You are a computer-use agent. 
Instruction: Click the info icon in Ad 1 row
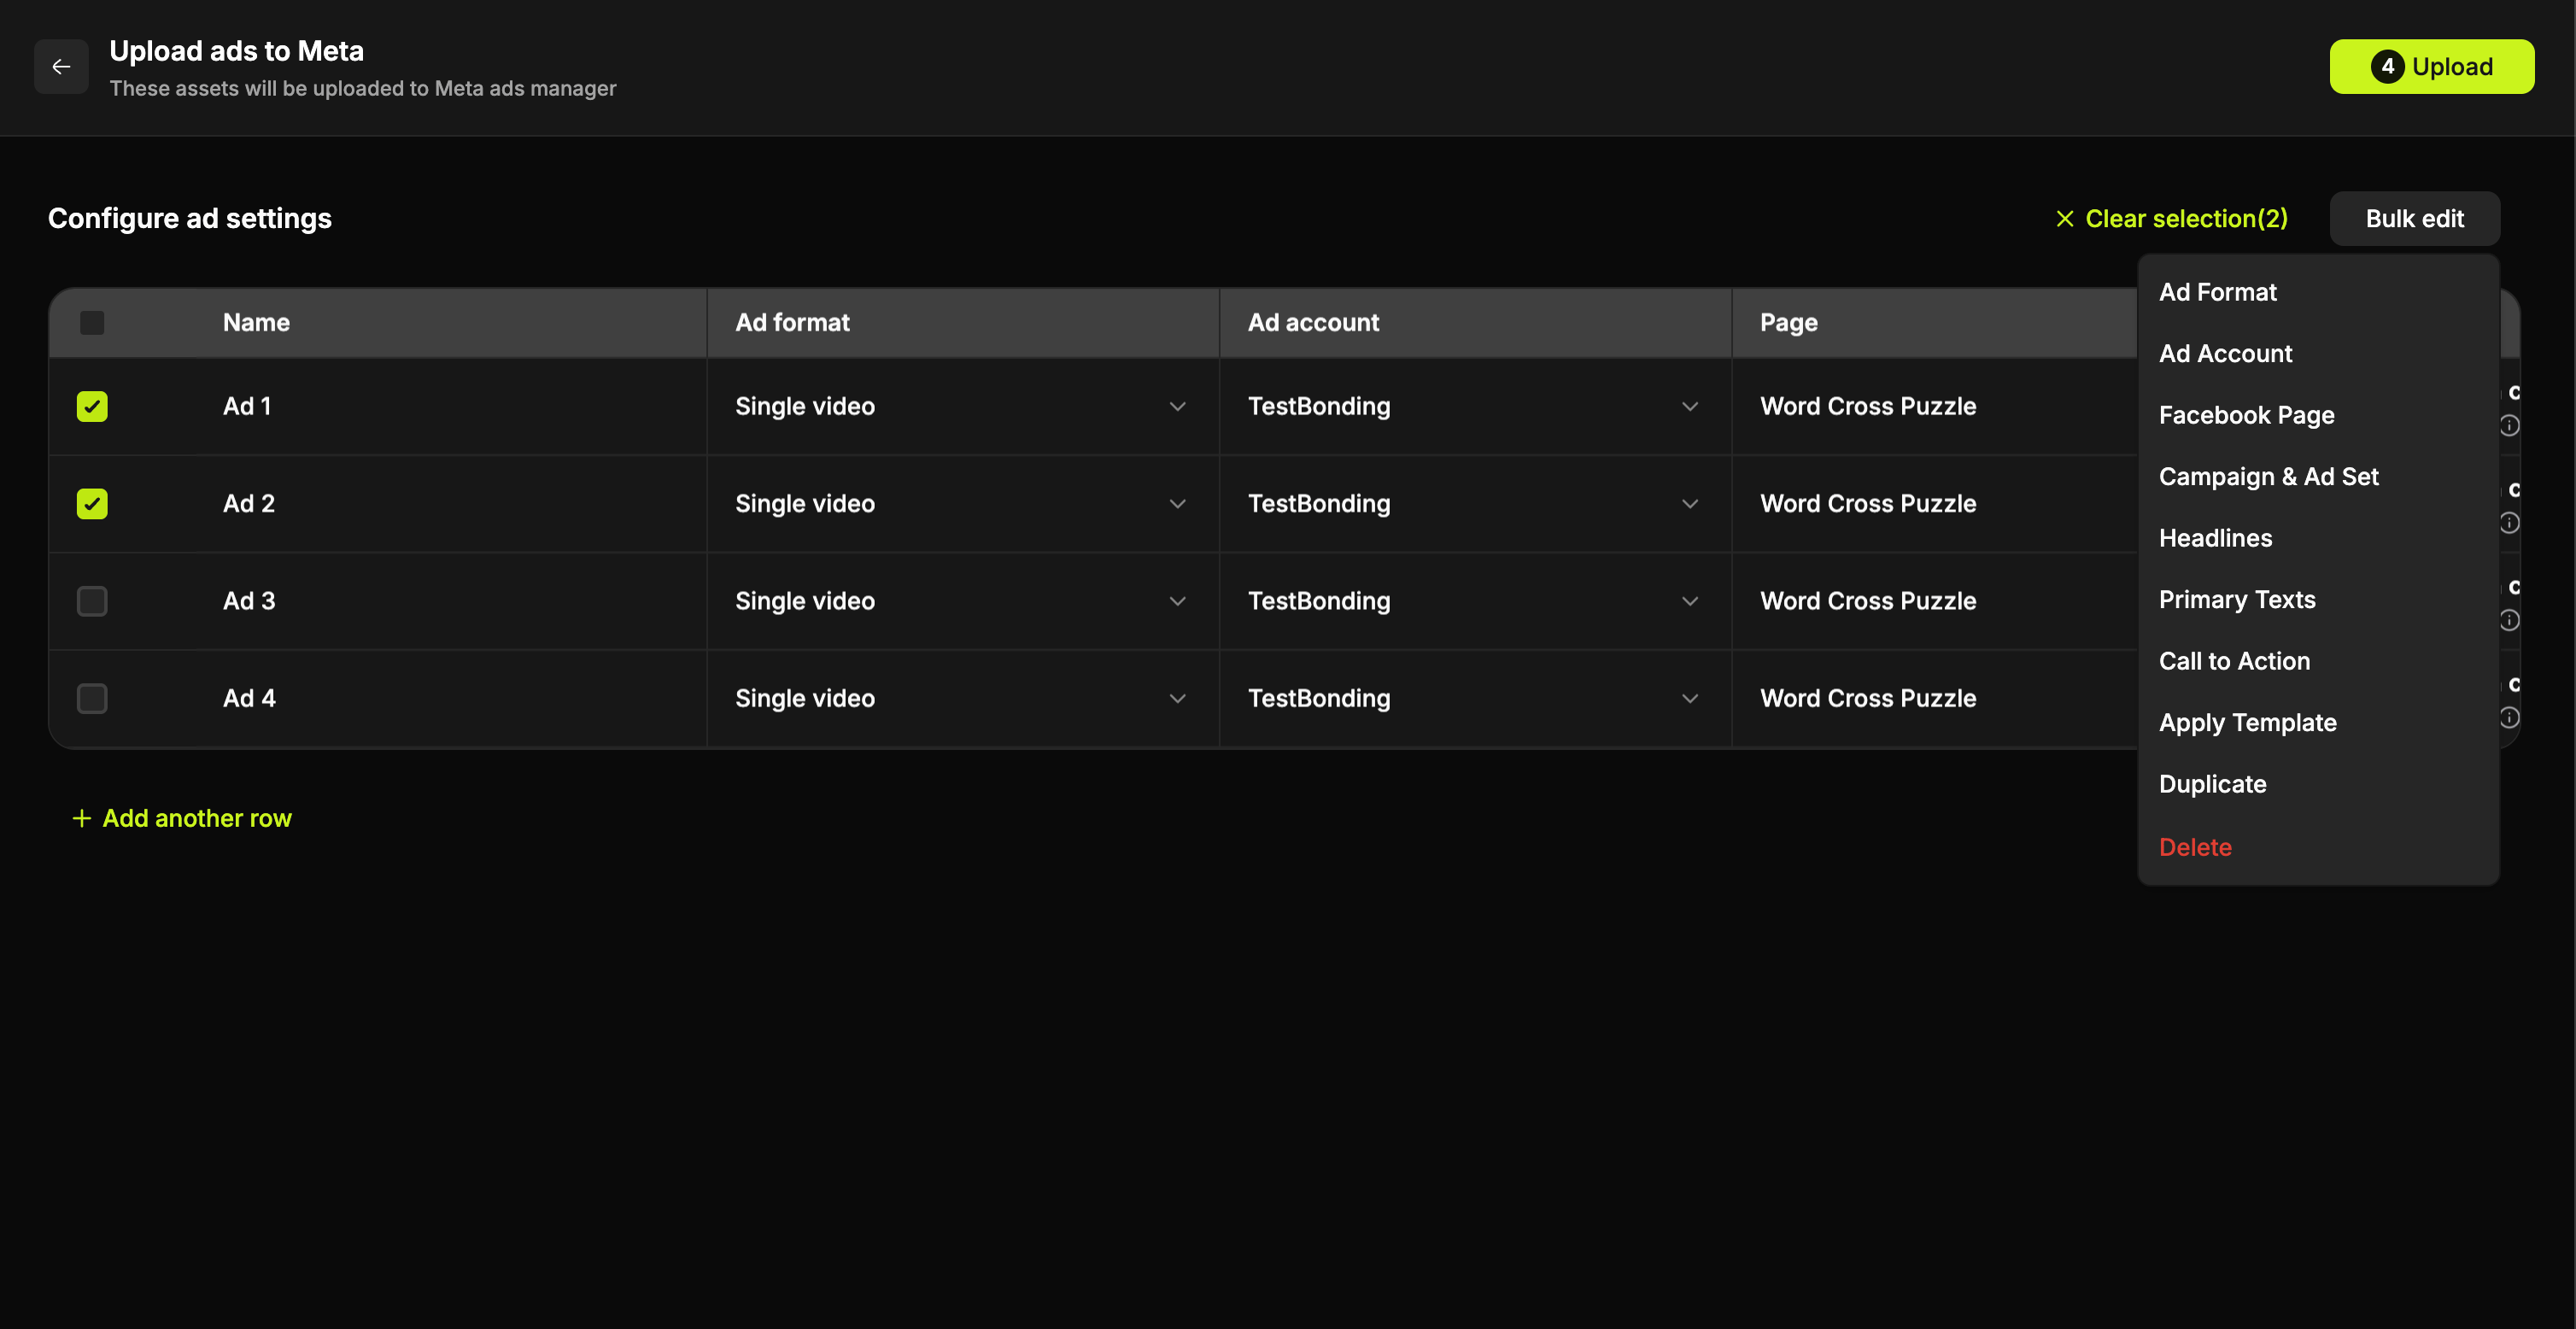tap(2509, 426)
